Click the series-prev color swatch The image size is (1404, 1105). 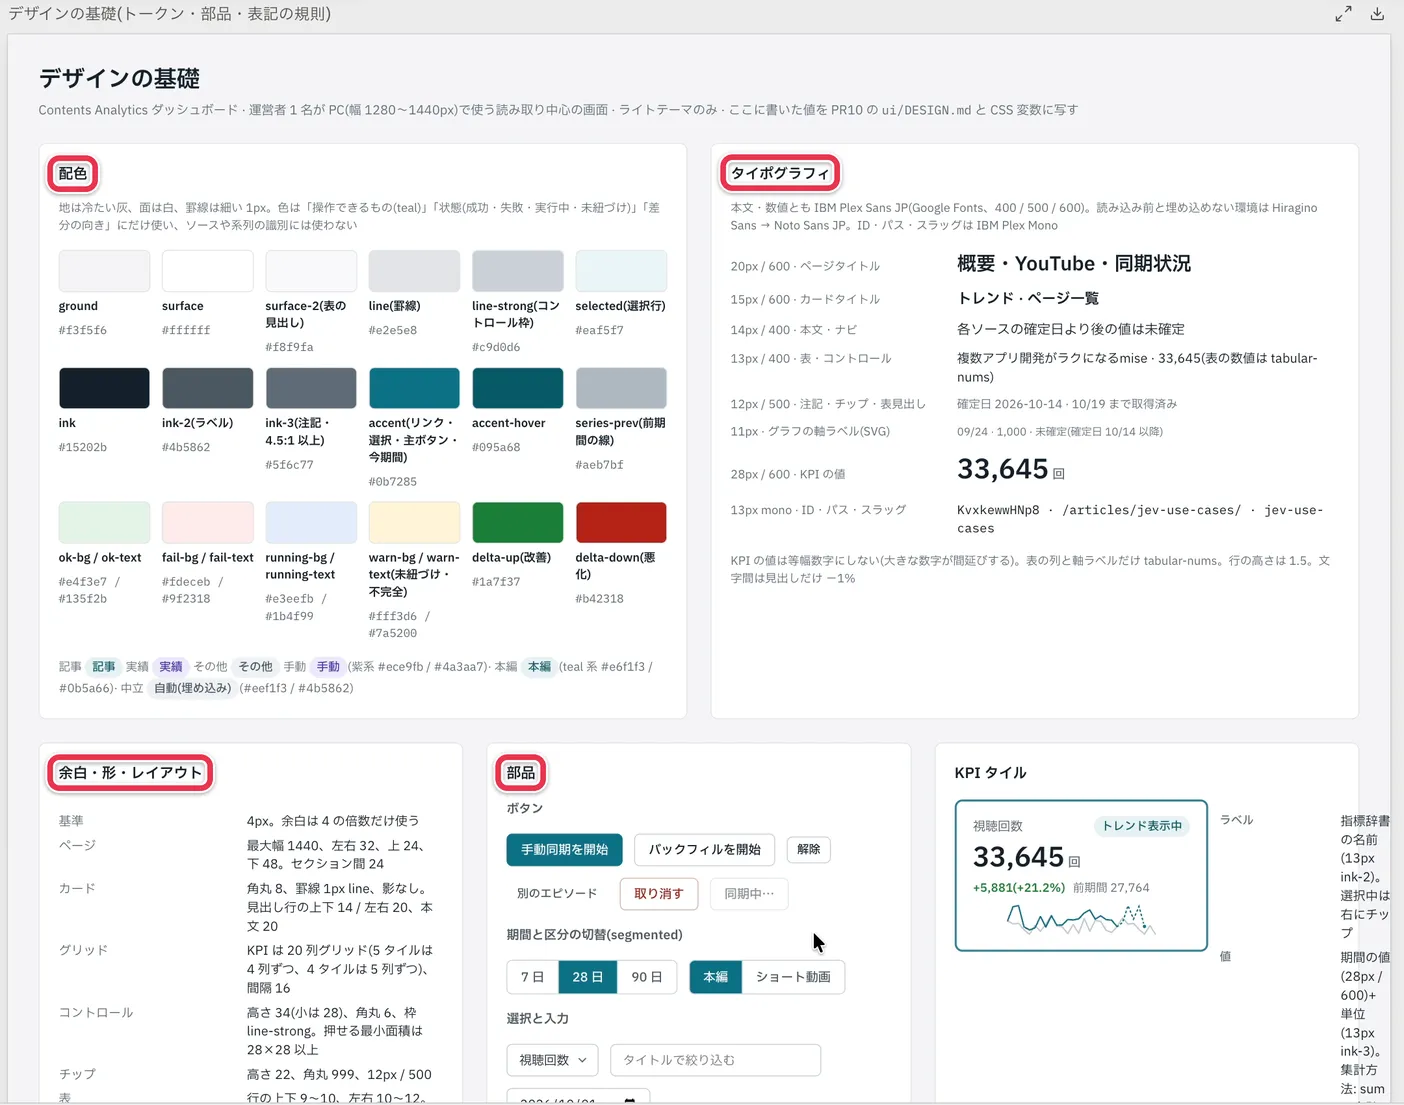click(x=621, y=388)
